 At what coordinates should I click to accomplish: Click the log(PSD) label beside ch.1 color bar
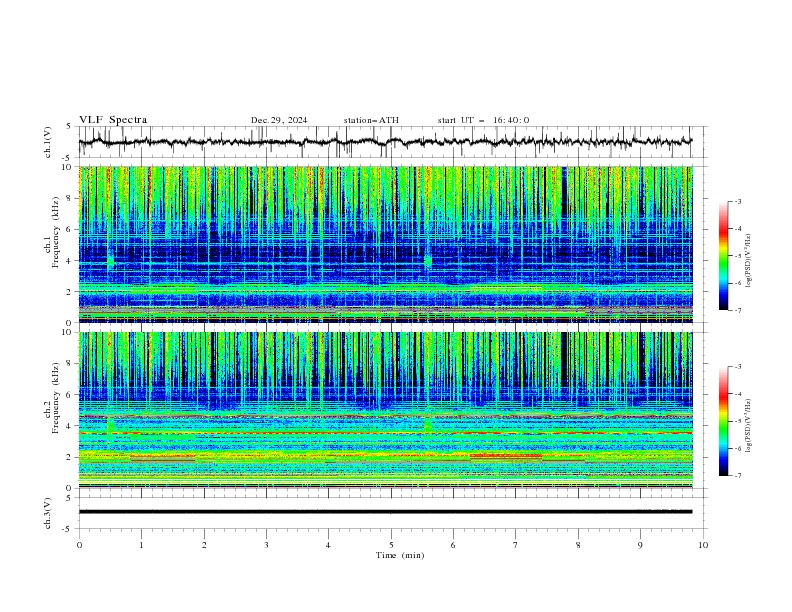(749, 260)
